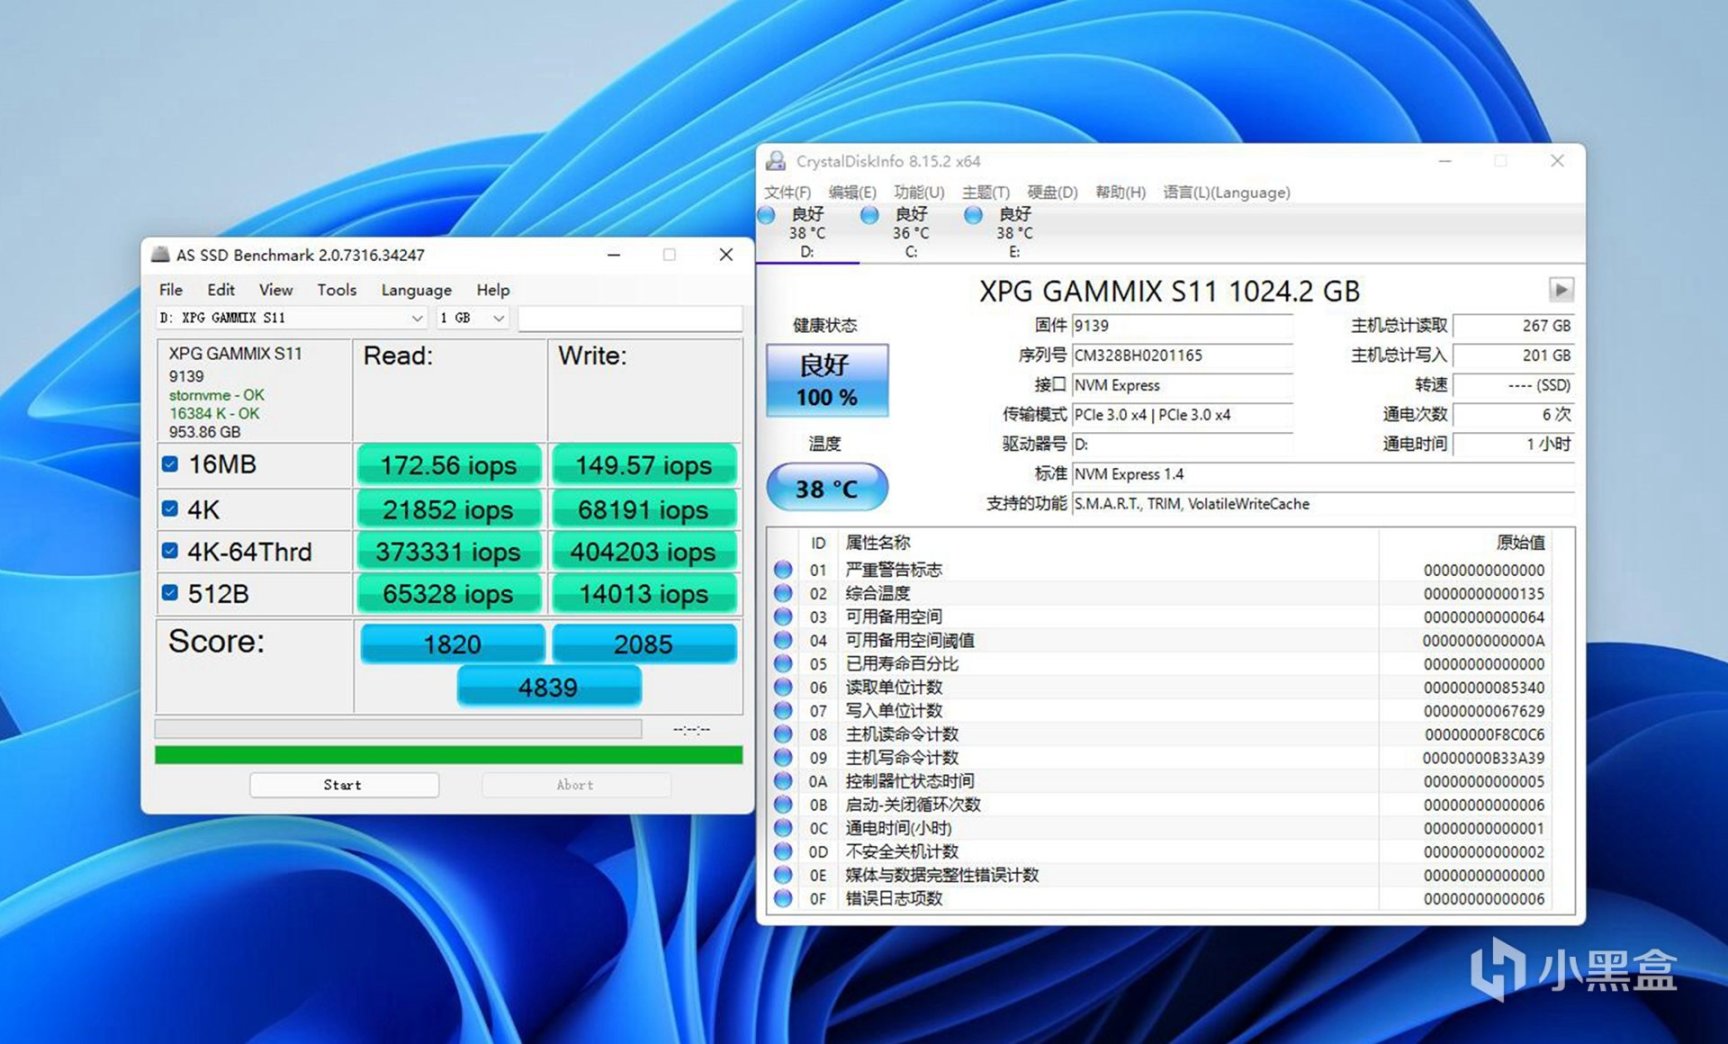Select the D: drive status icon
Image resolution: width=1728 pixels, height=1044 pixels.
[x=767, y=215]
